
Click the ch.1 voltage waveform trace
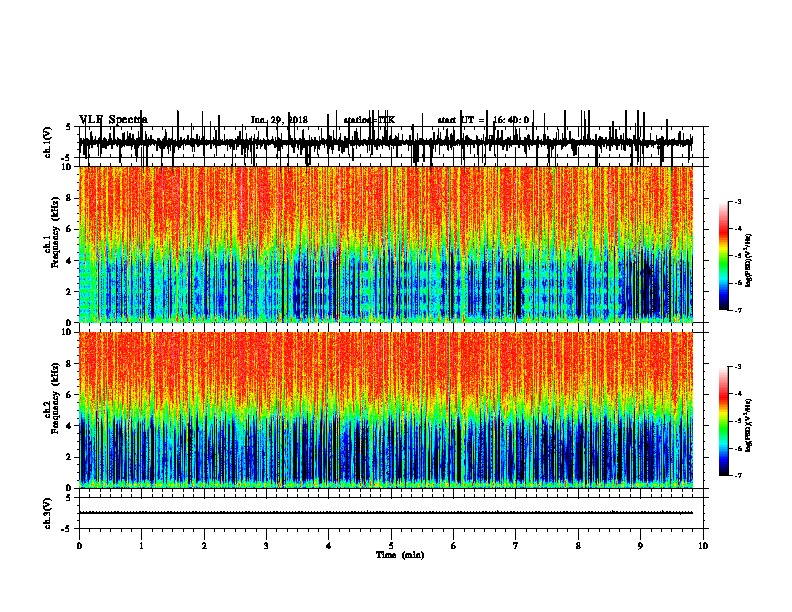point(386,142)
